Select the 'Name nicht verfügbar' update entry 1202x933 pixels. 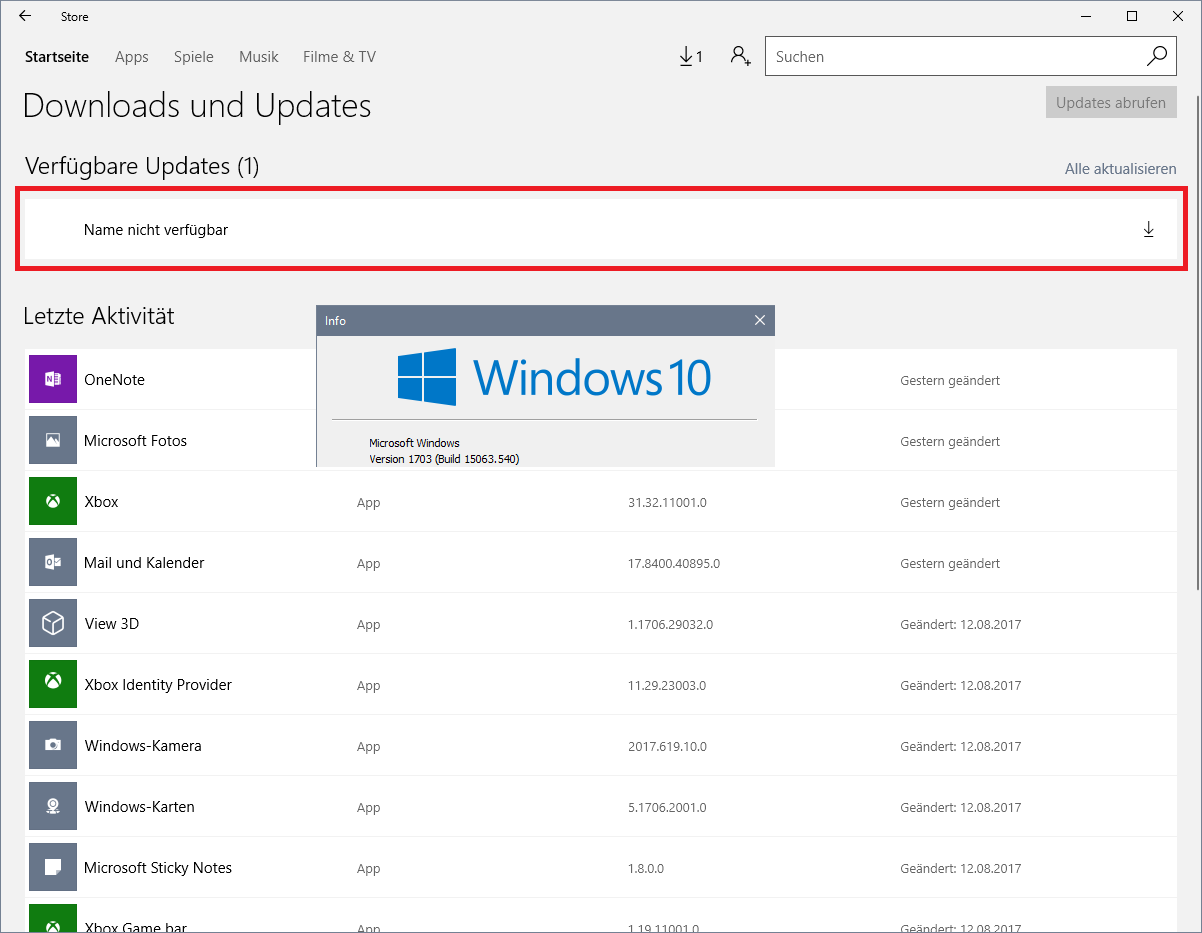[600, 230]
